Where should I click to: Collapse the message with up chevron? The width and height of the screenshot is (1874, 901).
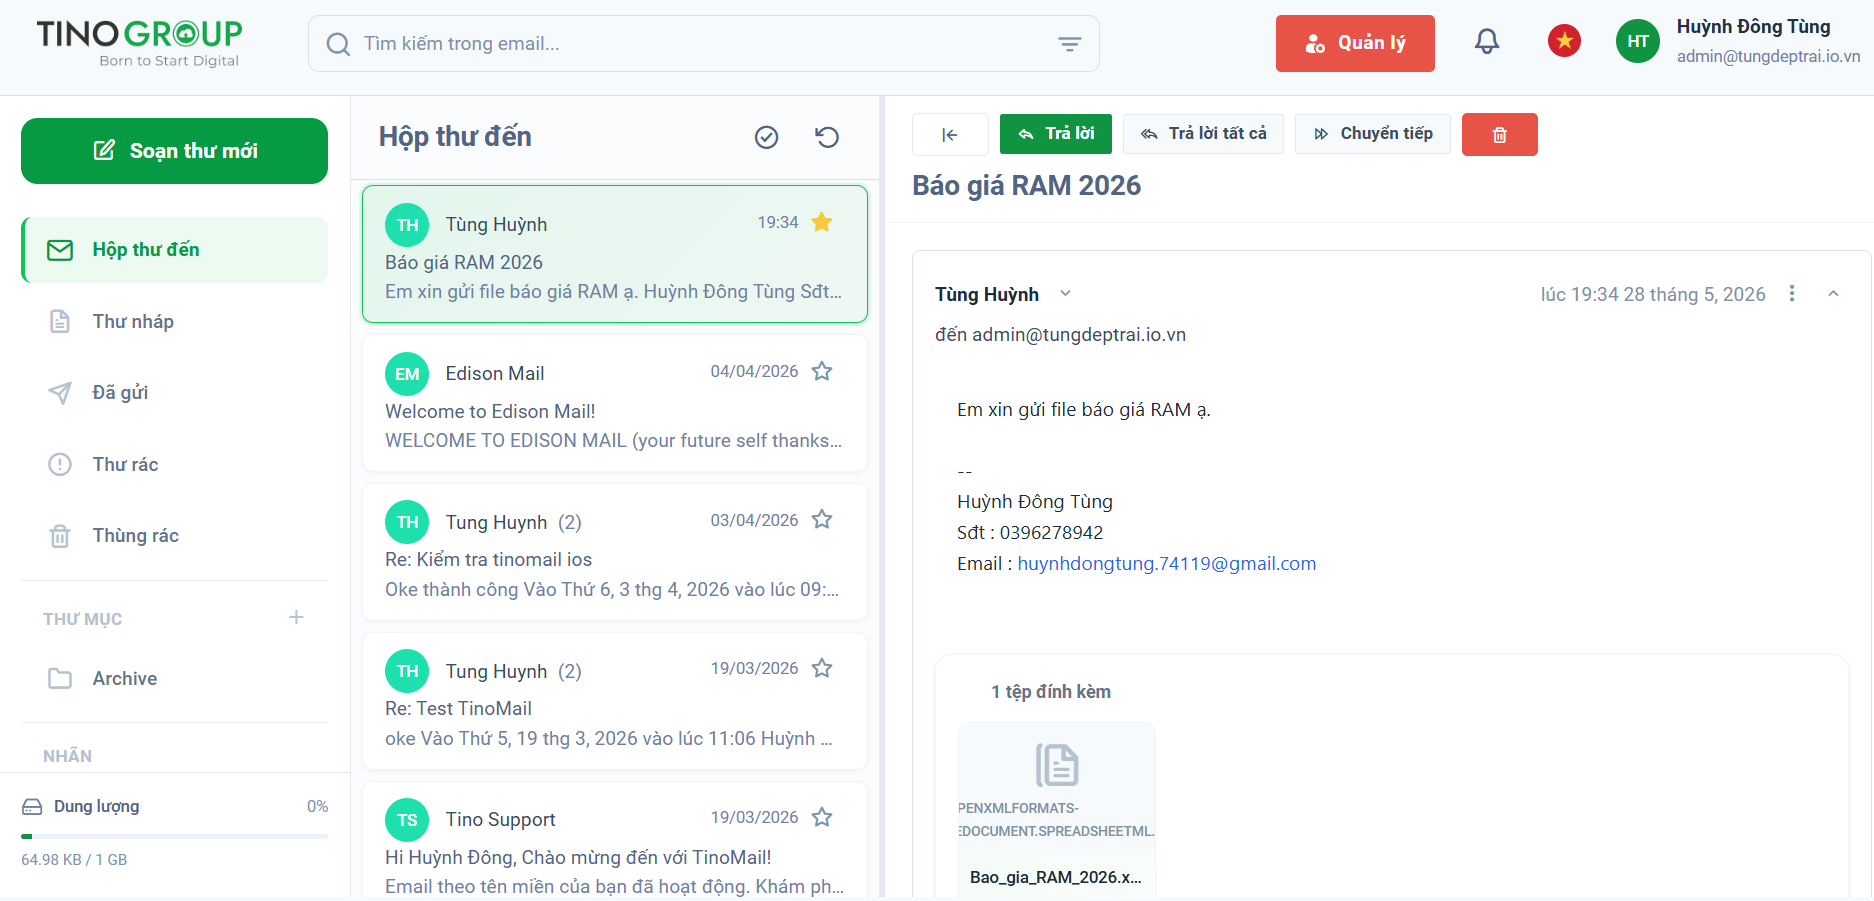point(1833,293)
